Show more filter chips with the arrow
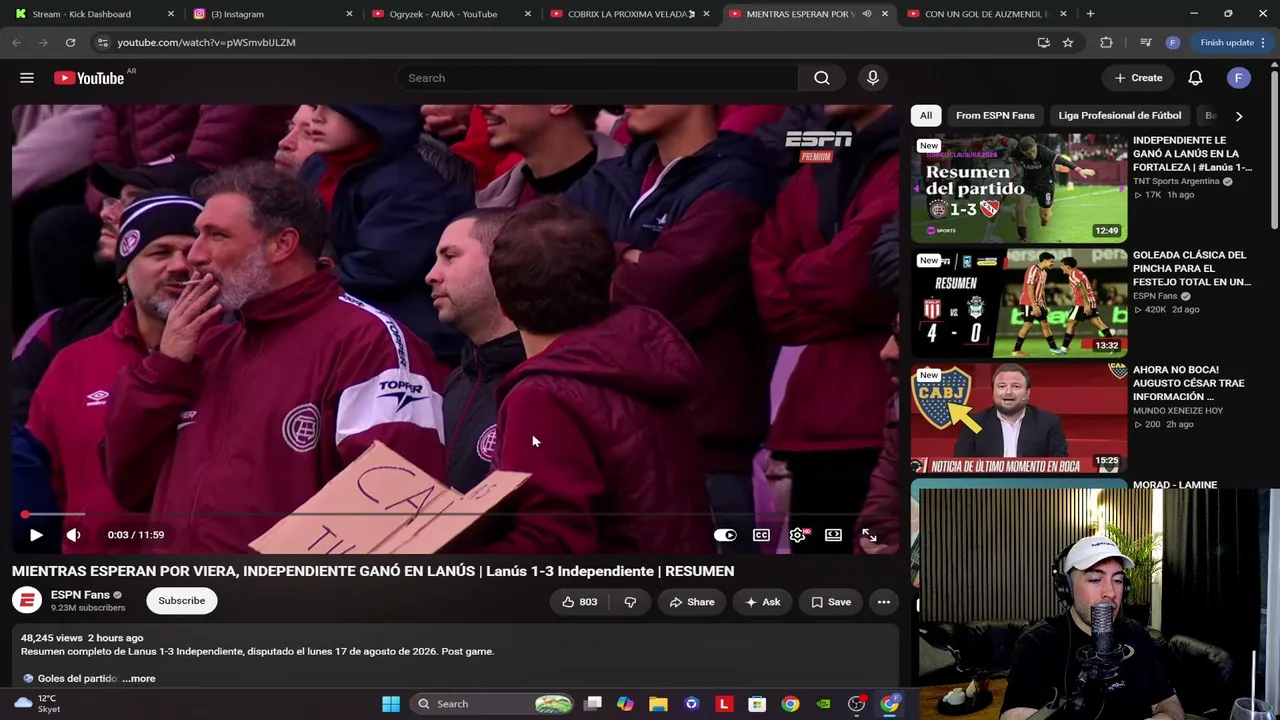Viewport: 1280px width, 720px height. pyautogui.click(x=1239, y=116)
